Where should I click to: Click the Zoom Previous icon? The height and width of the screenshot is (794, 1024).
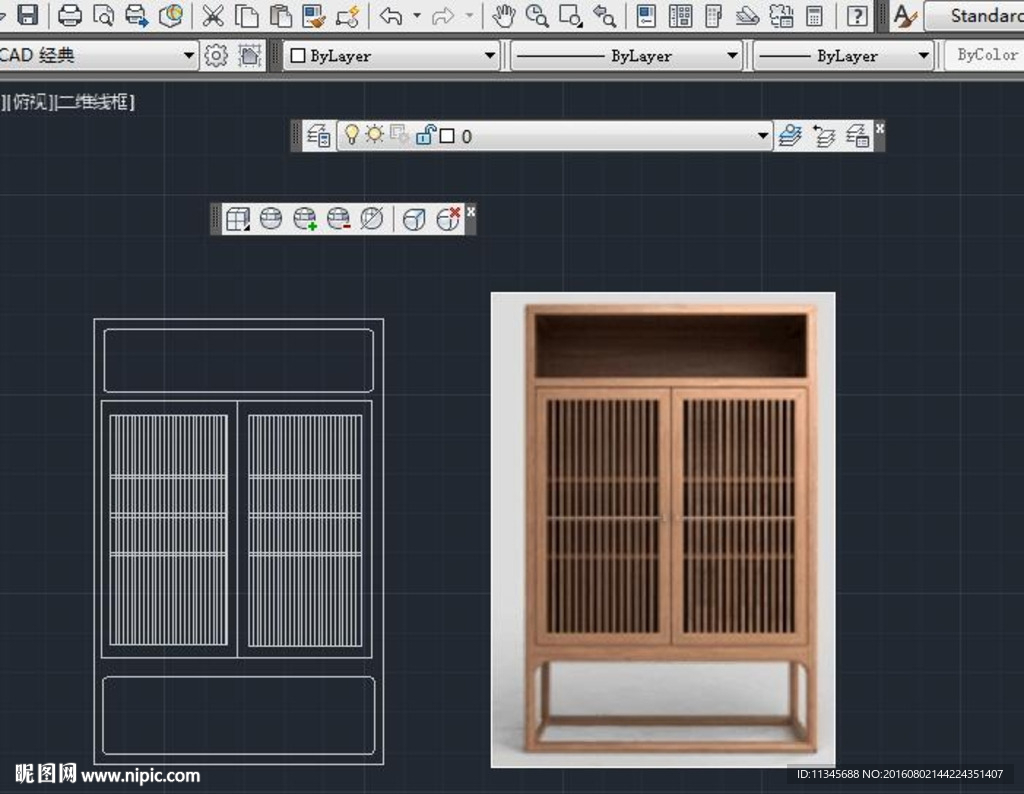pyautogui.click(x=605, y=14)
